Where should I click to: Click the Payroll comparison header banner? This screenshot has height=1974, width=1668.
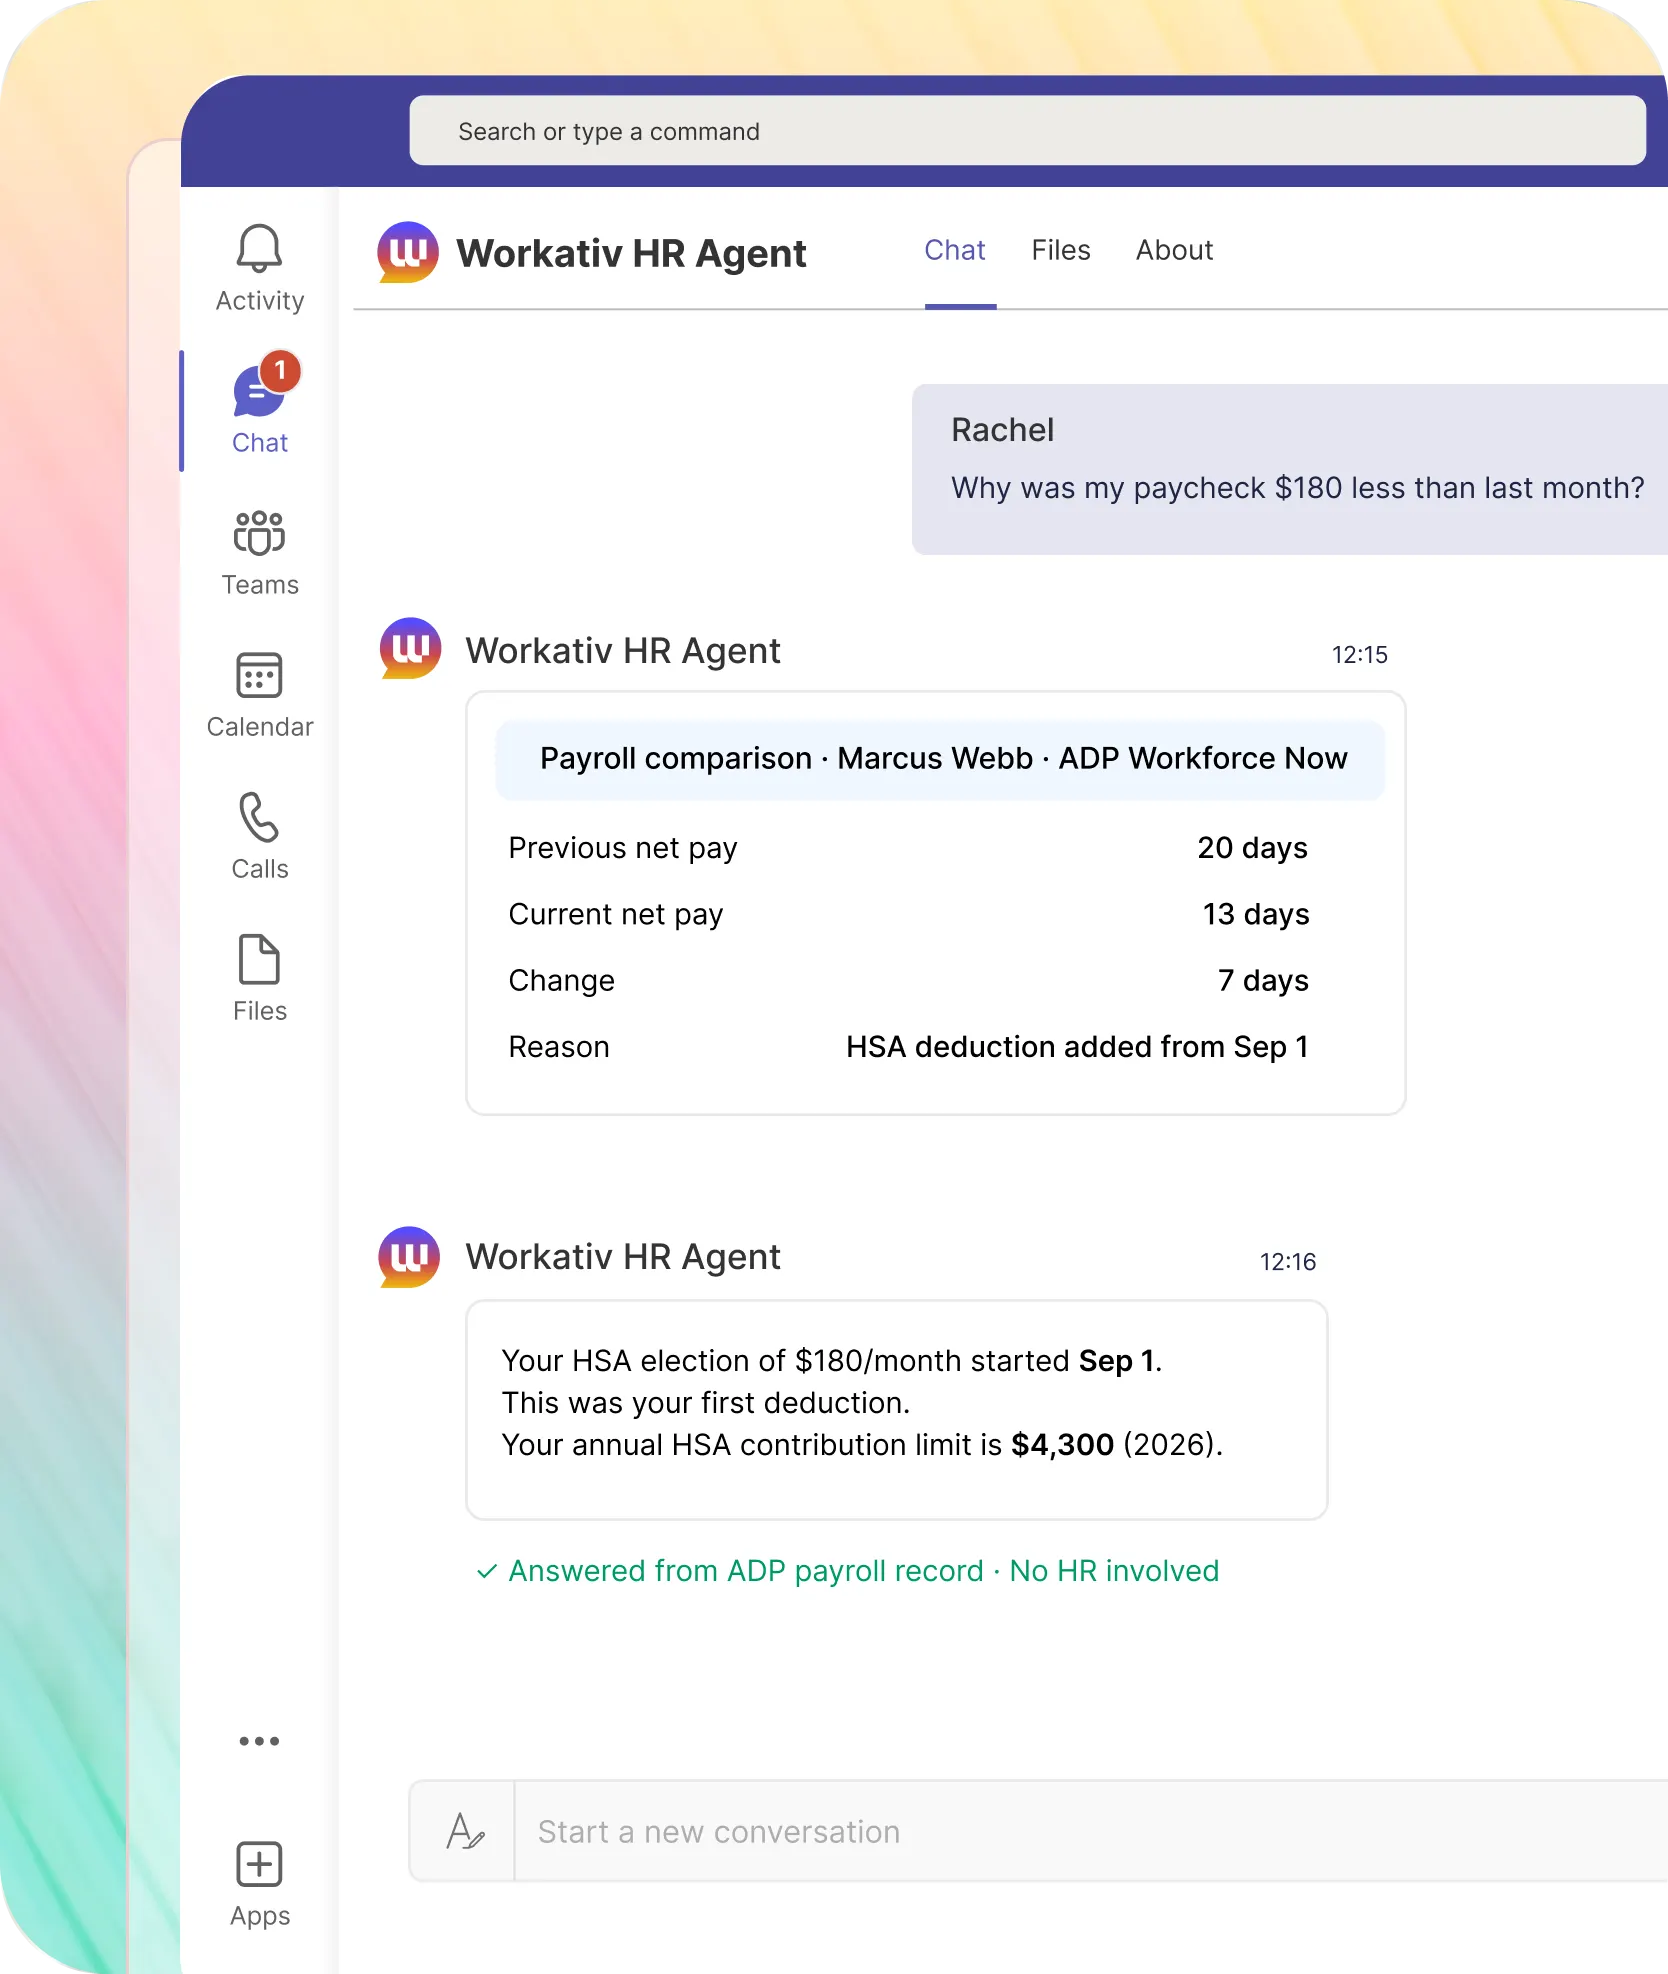click(940, 759)
